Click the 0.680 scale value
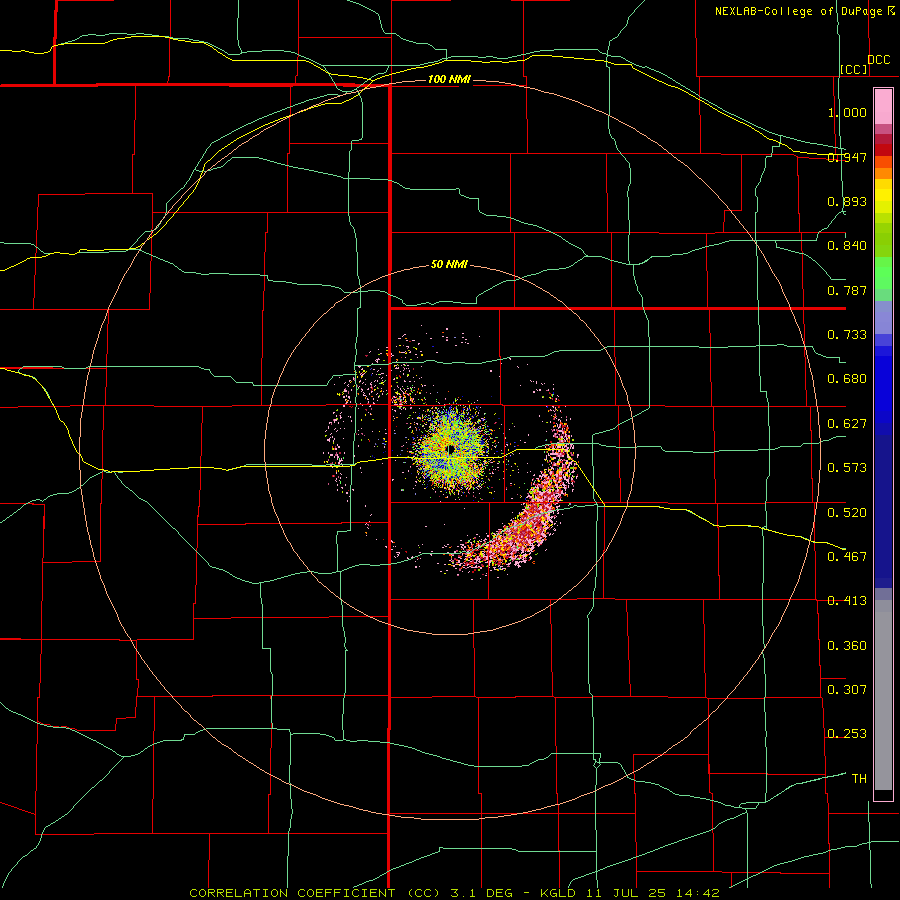 pos(847,379)
